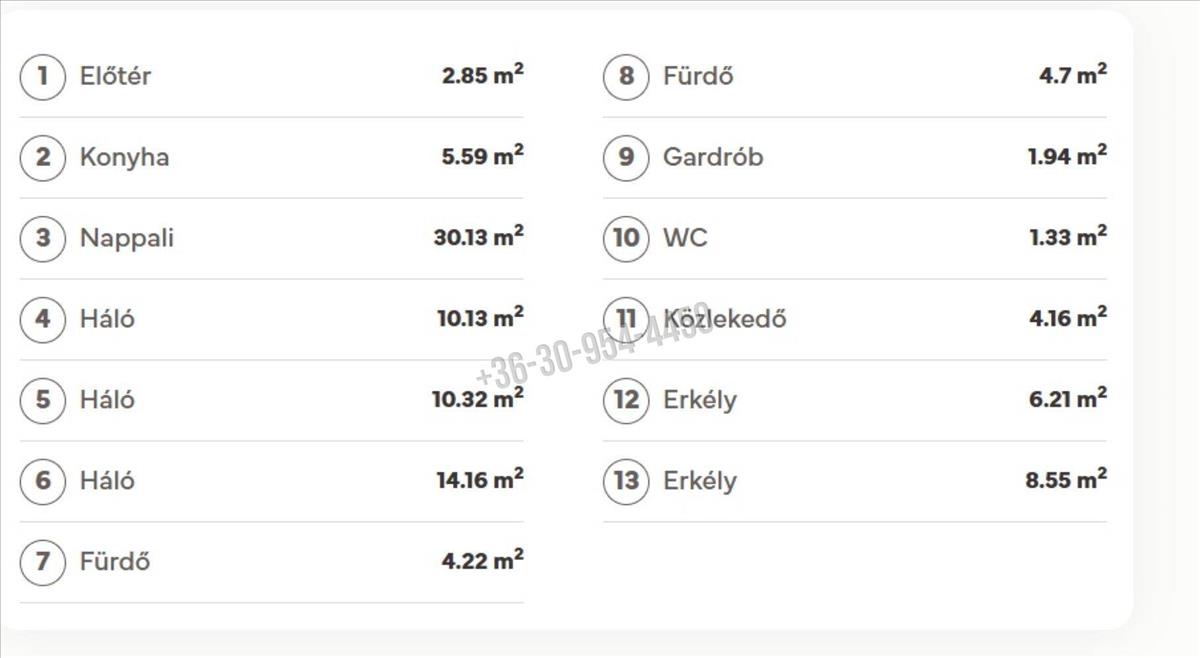Viewport: 1200px width, 658px height.
Task: Click the Közlekedő room label
Action: pyautogui.click(x=725, y=319)
